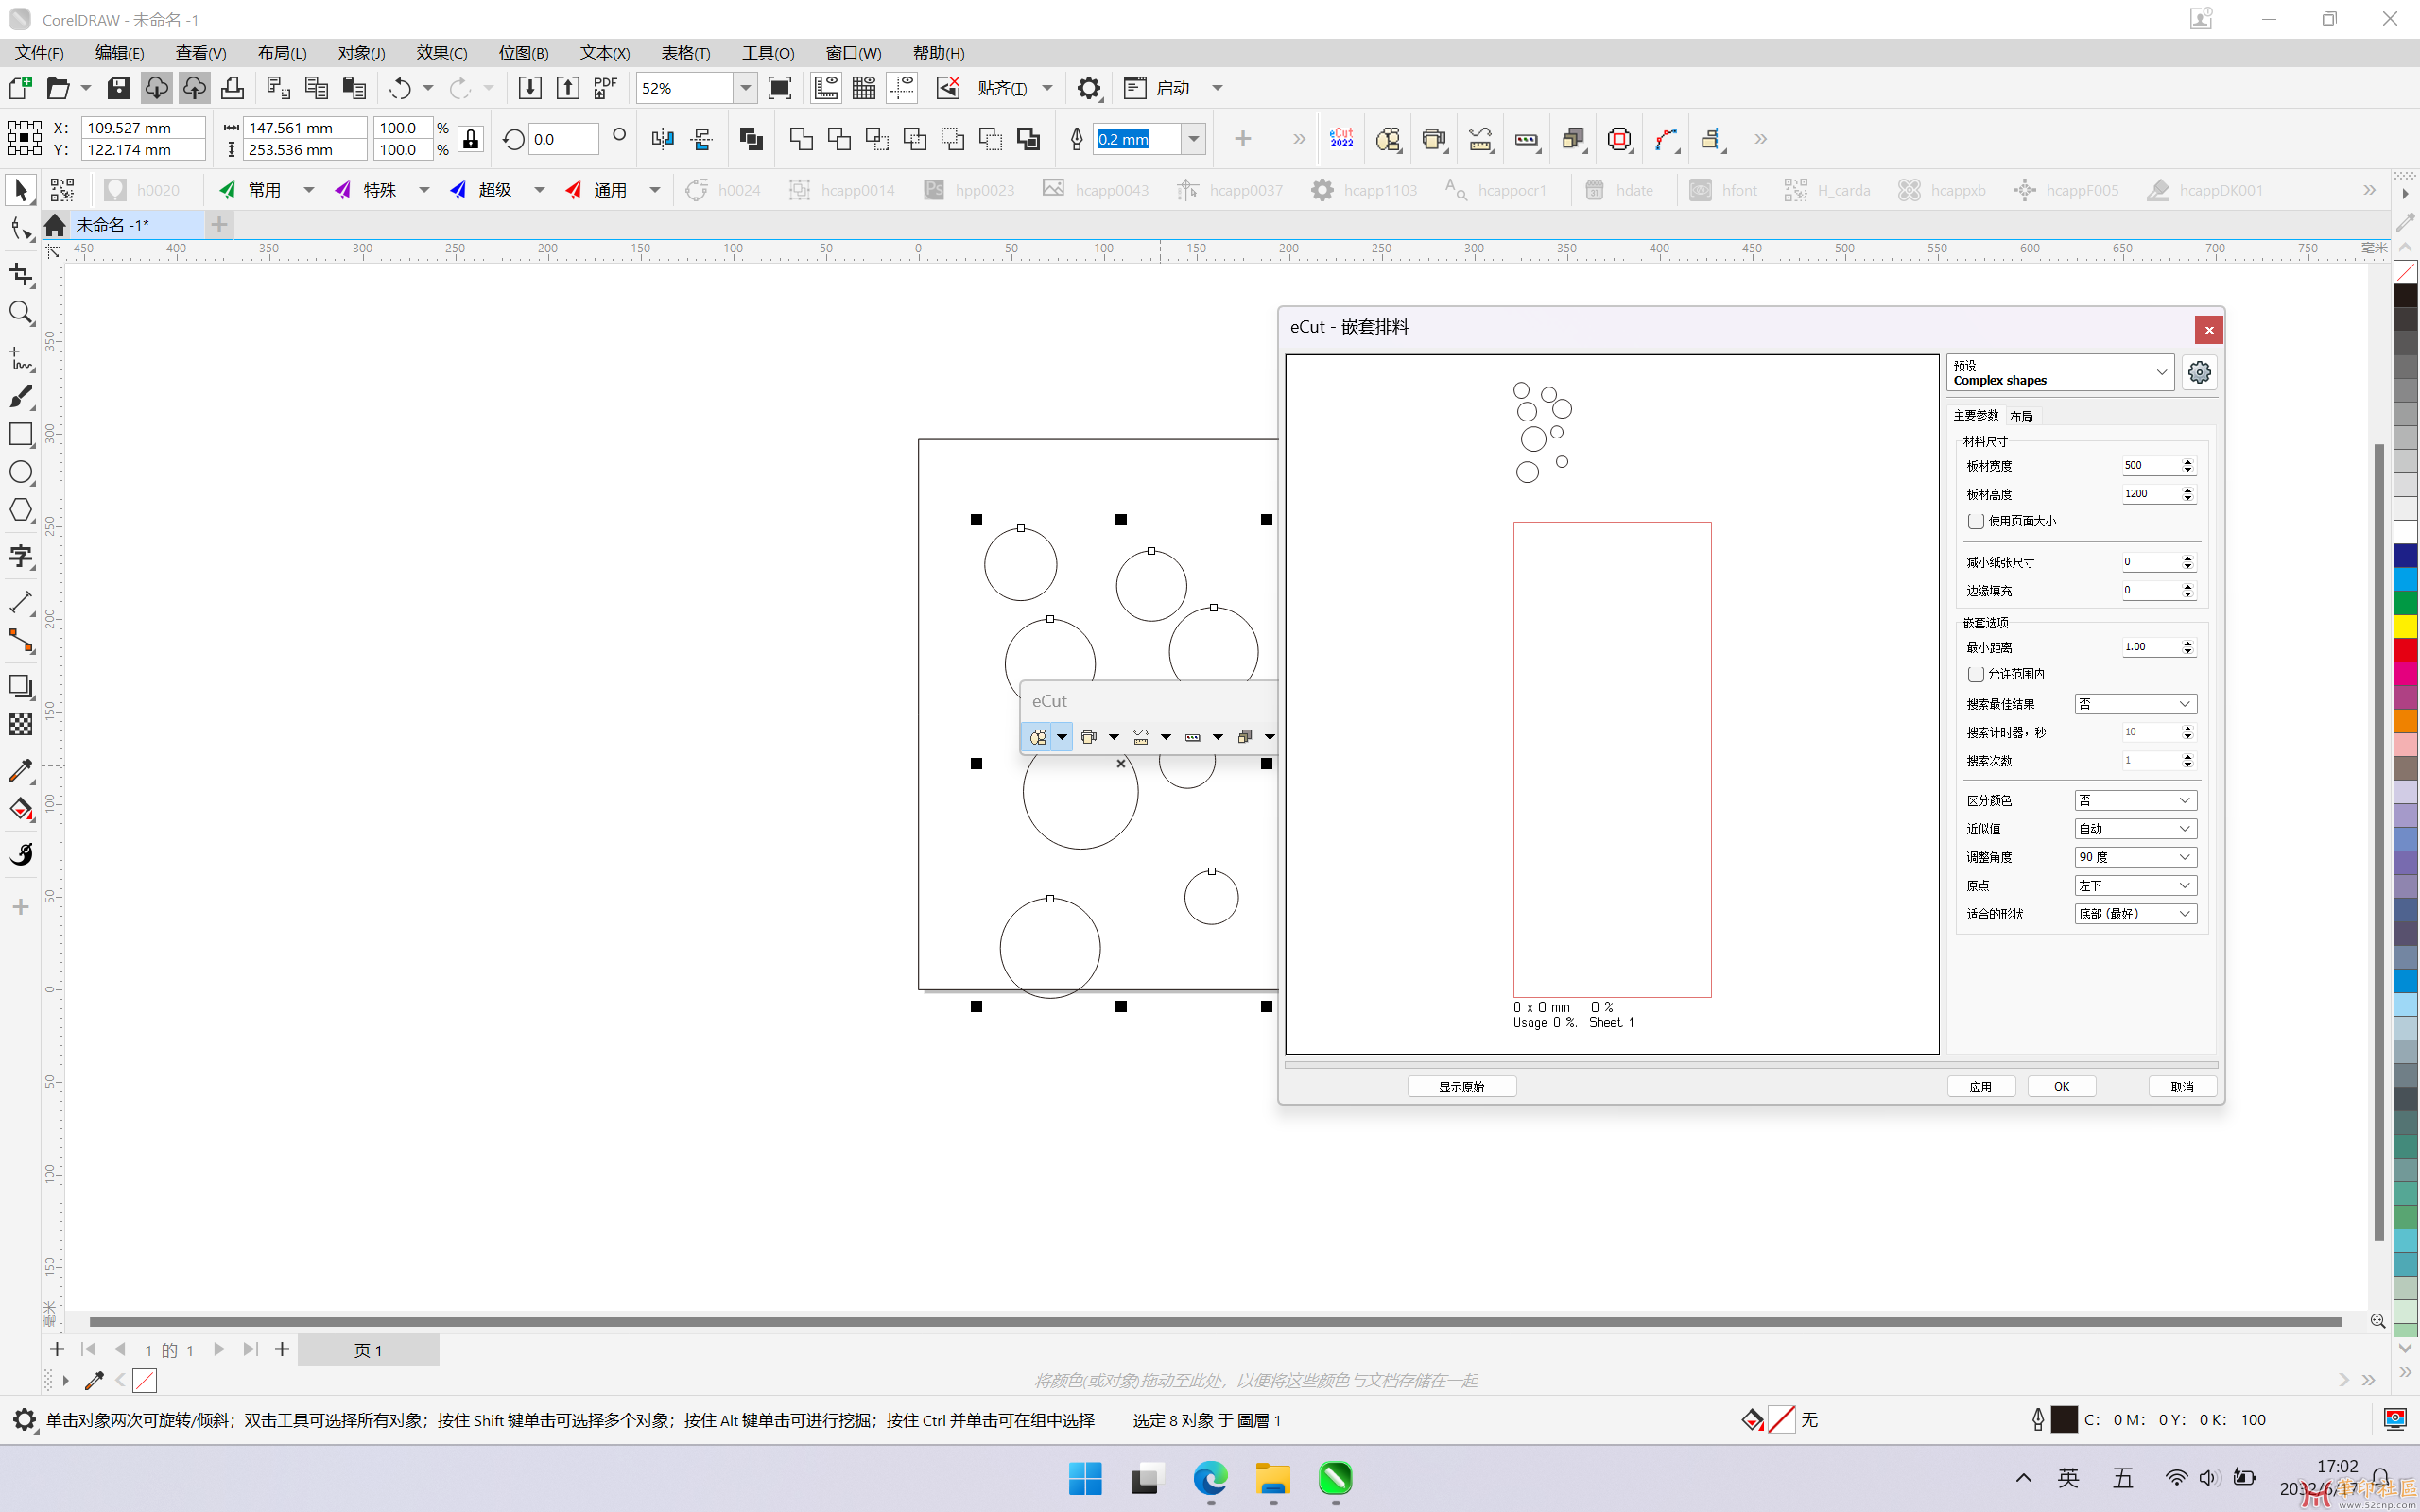Pick the red color swatch in palette
Viewport: 2420px width, 1512px height.
pos(2405,650)
